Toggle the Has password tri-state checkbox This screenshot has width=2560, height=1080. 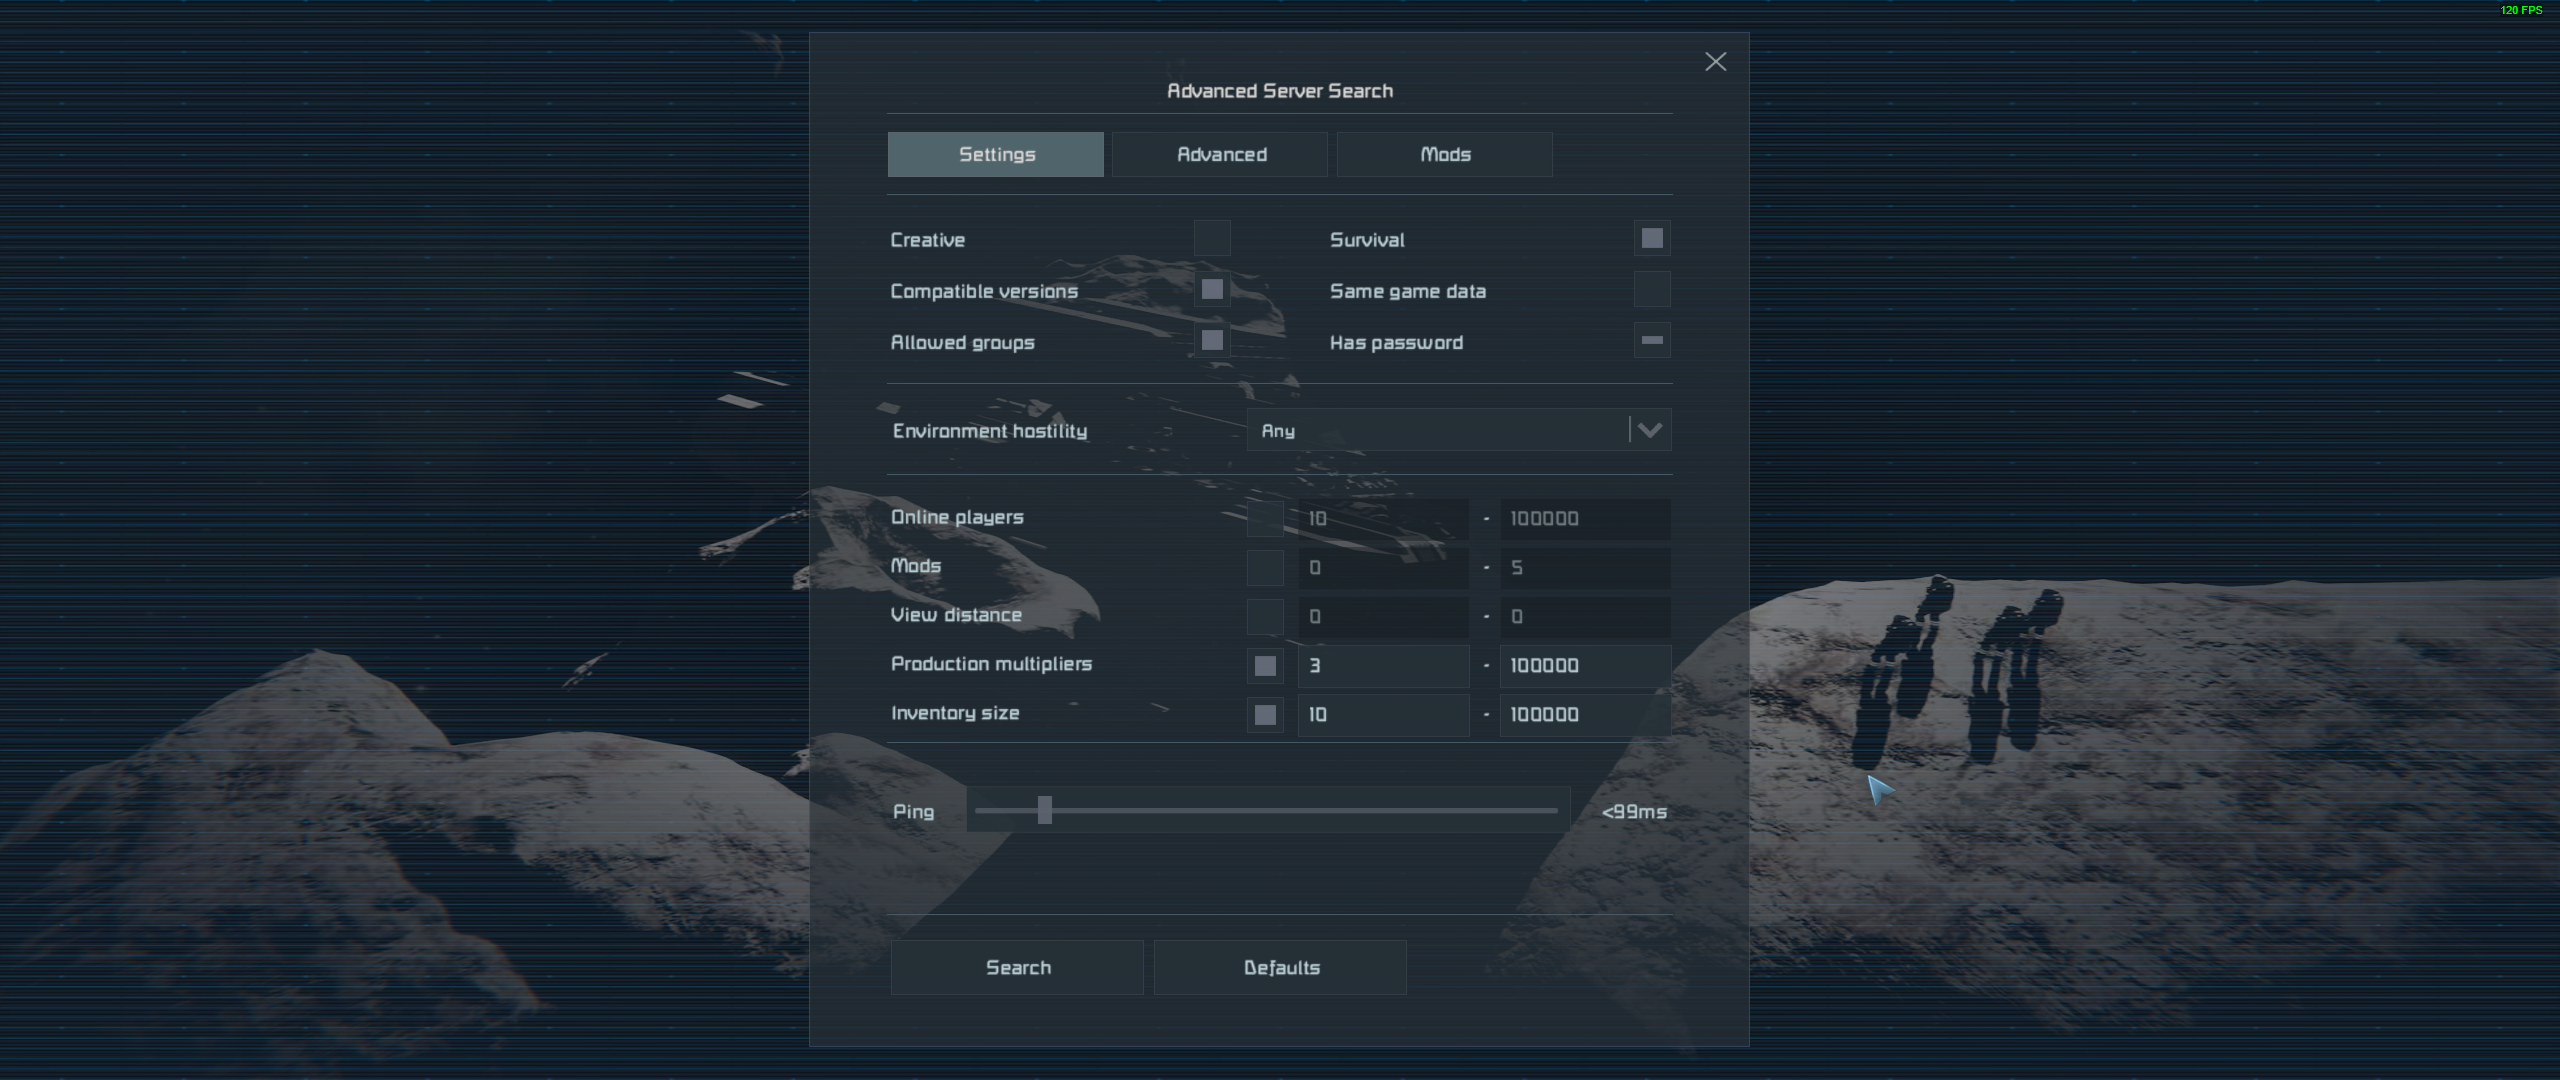(1652, 341)
